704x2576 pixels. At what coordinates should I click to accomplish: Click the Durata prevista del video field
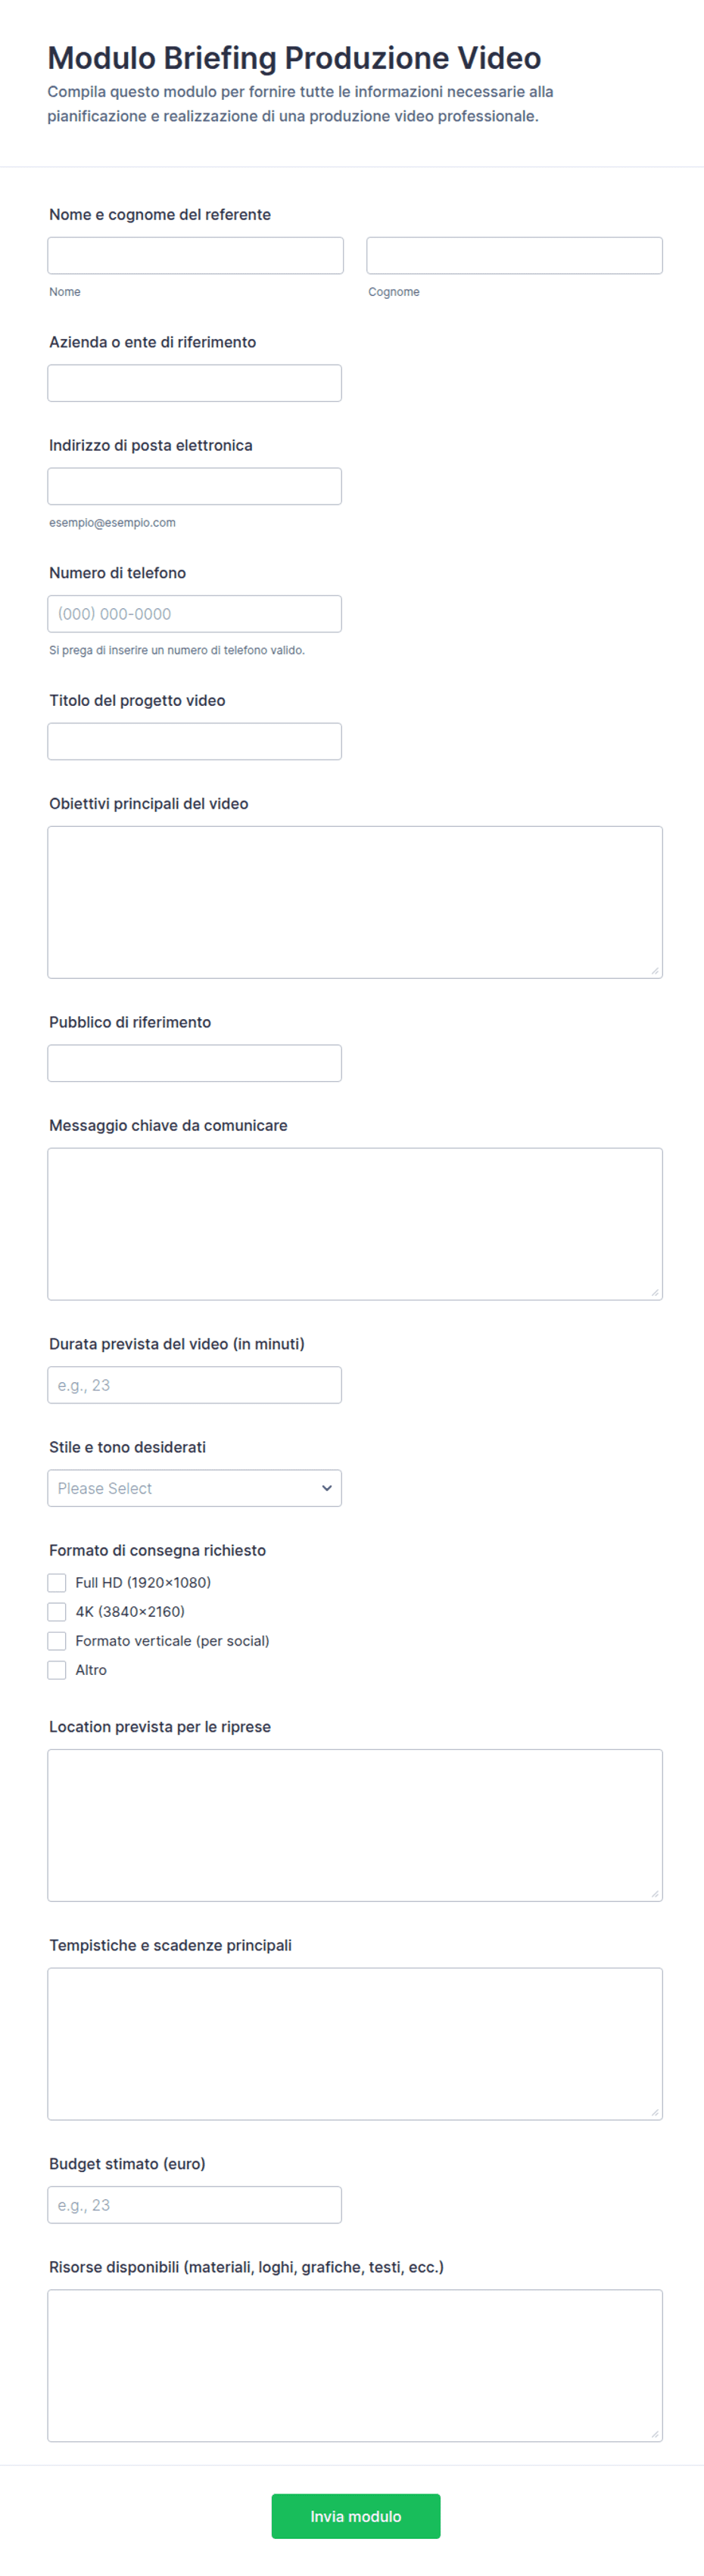[194, 1385]
